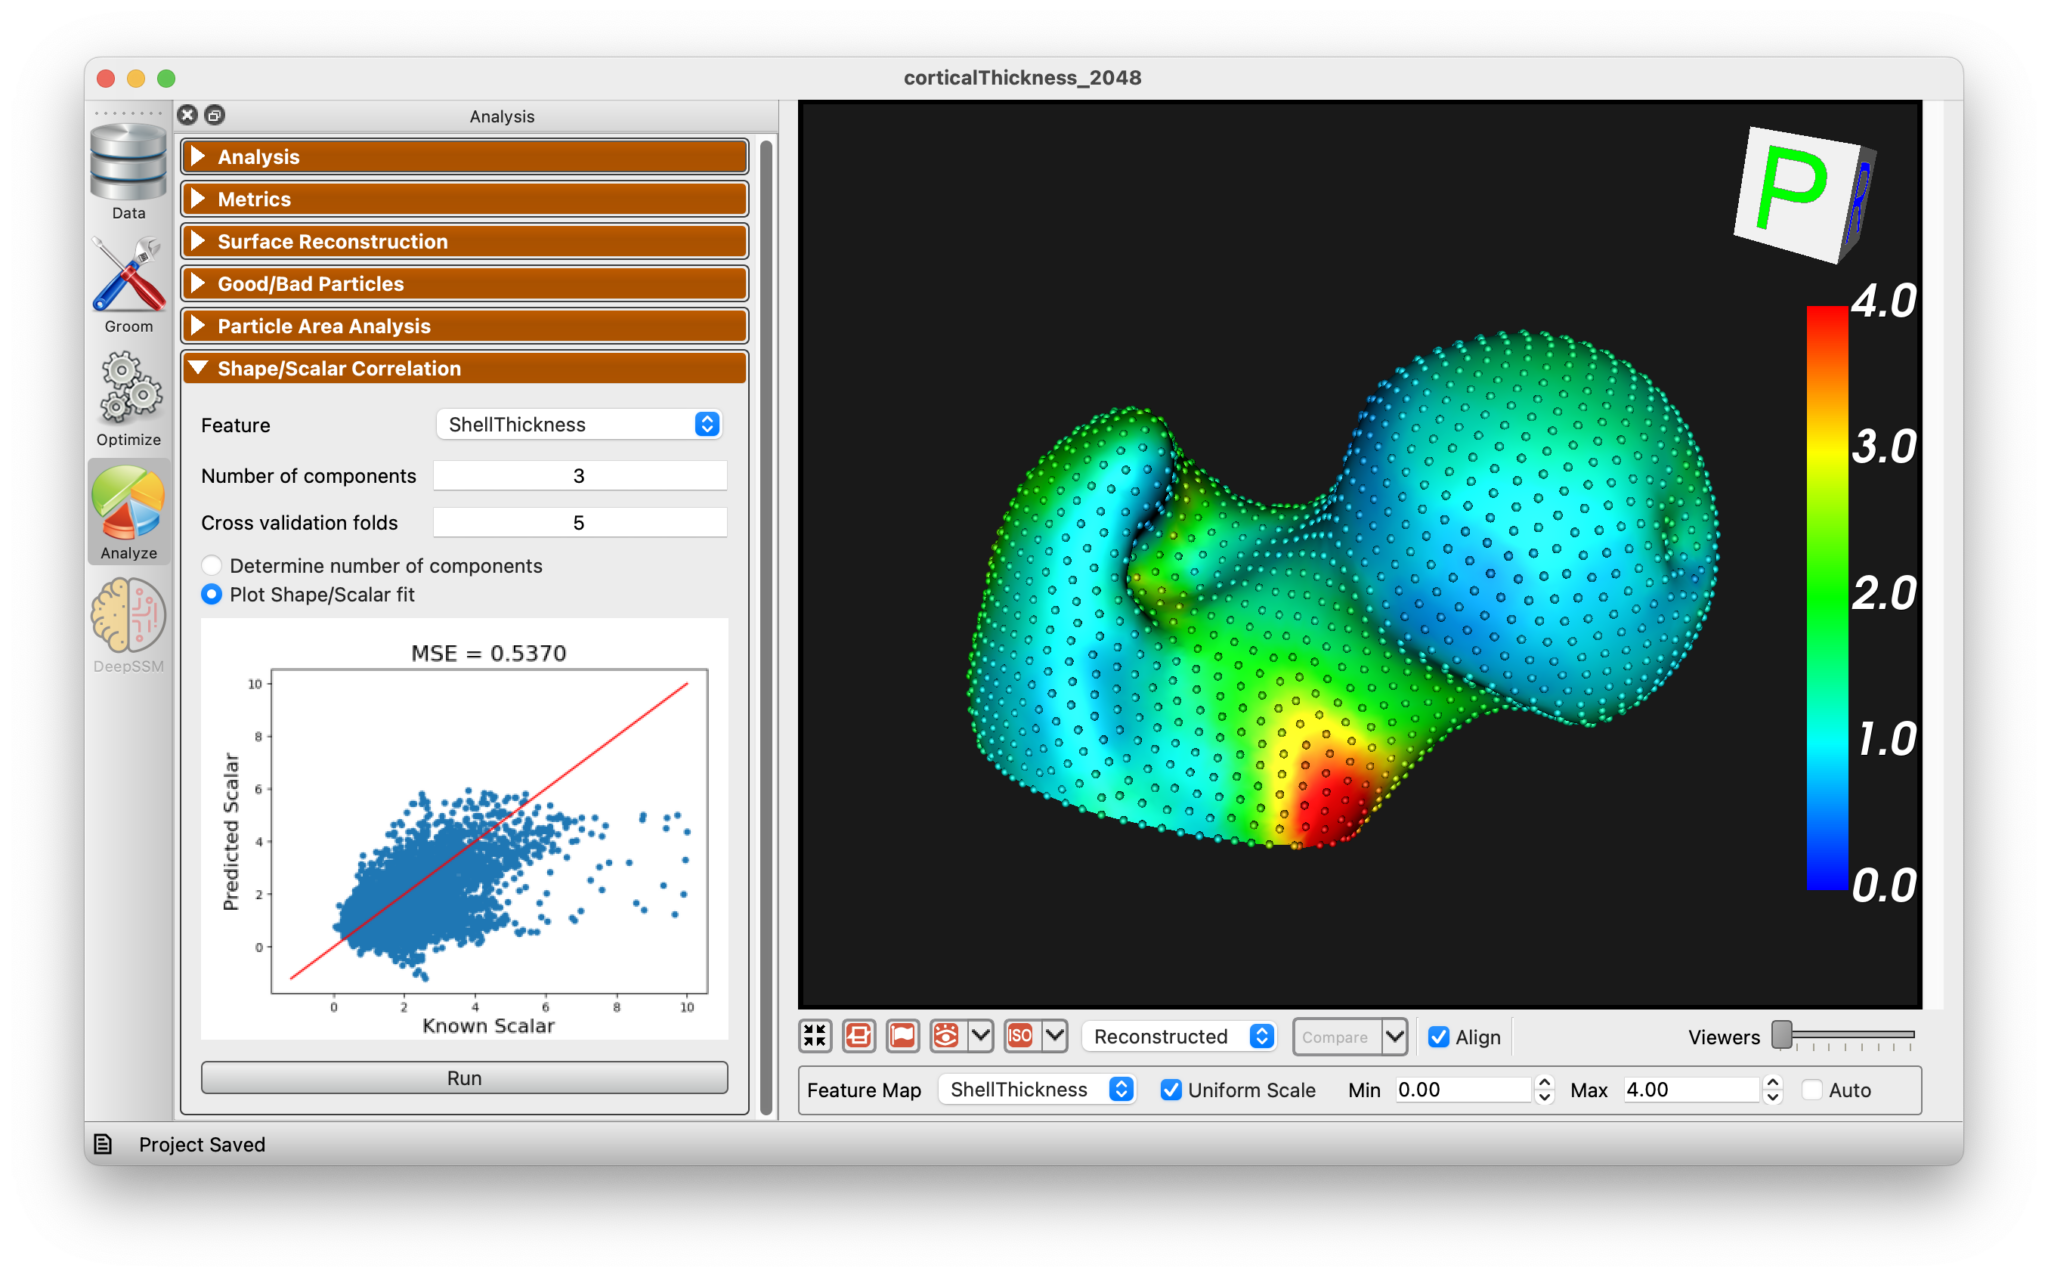
Task: Toggle the ISO surface visibility icon
Action: 1020,1036
